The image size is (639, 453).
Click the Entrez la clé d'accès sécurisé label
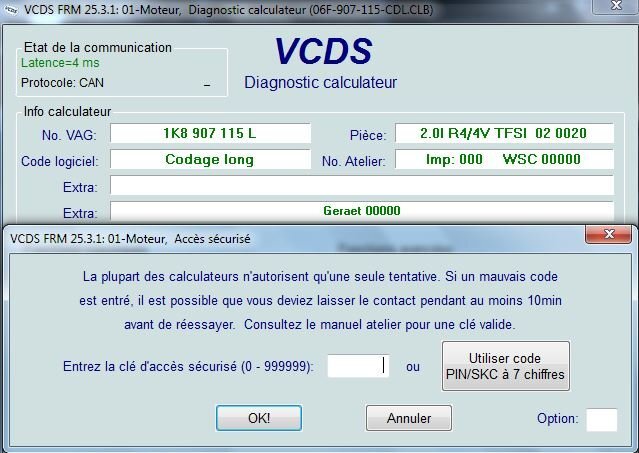tap(188, 366)
